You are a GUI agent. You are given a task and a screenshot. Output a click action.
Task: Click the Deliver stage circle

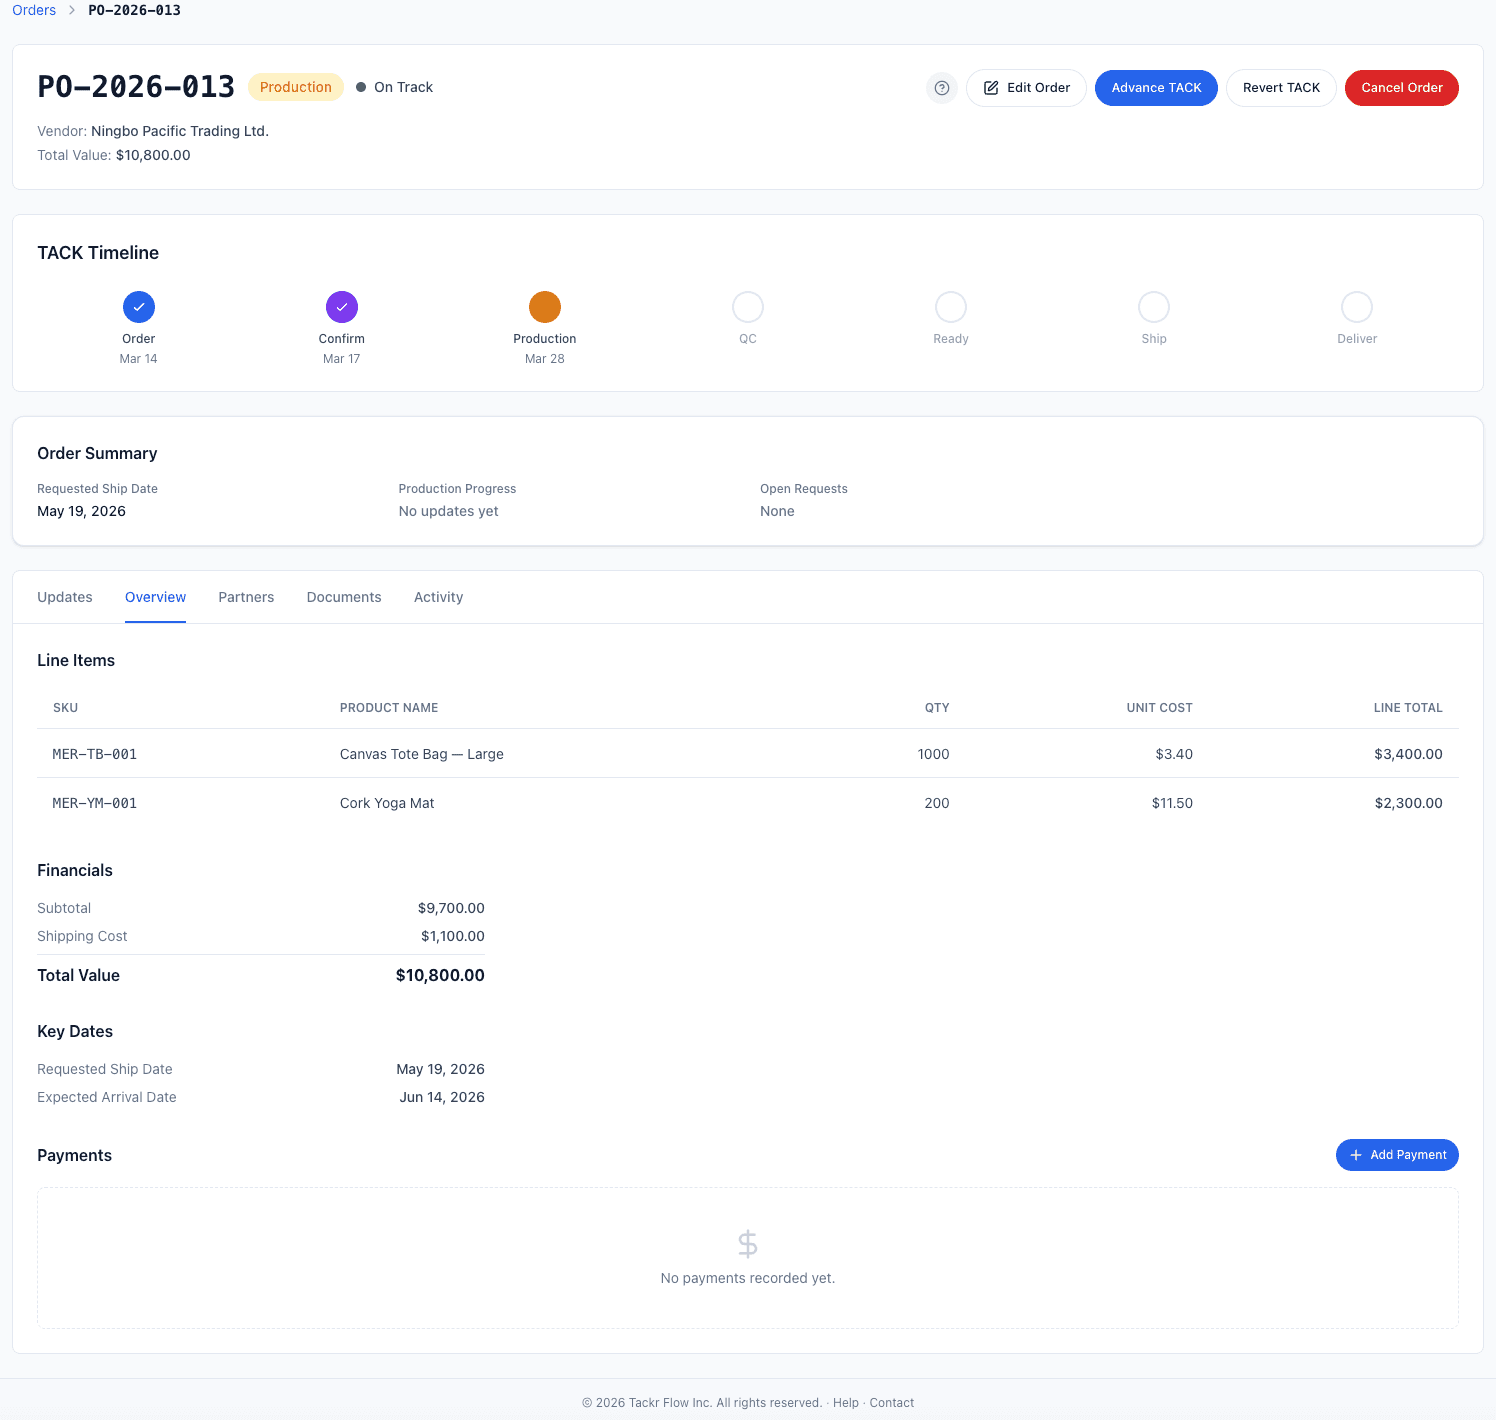(x=1356, y=307)
